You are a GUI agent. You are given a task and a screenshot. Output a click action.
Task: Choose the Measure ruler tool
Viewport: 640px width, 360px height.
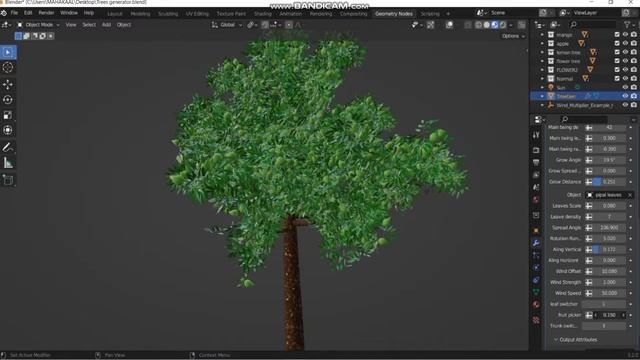click(8, 163)
